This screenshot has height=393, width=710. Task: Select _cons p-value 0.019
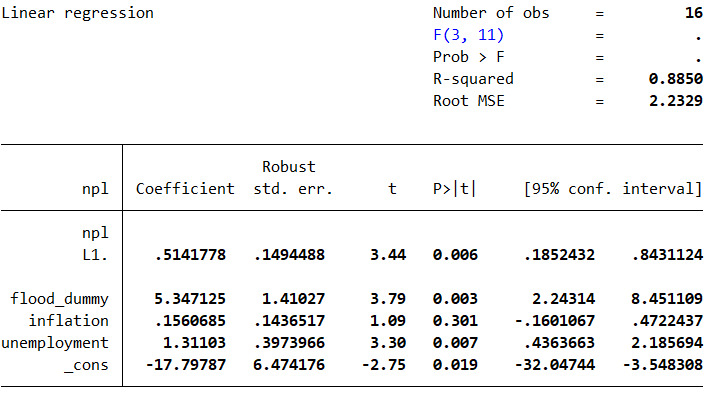455,365
